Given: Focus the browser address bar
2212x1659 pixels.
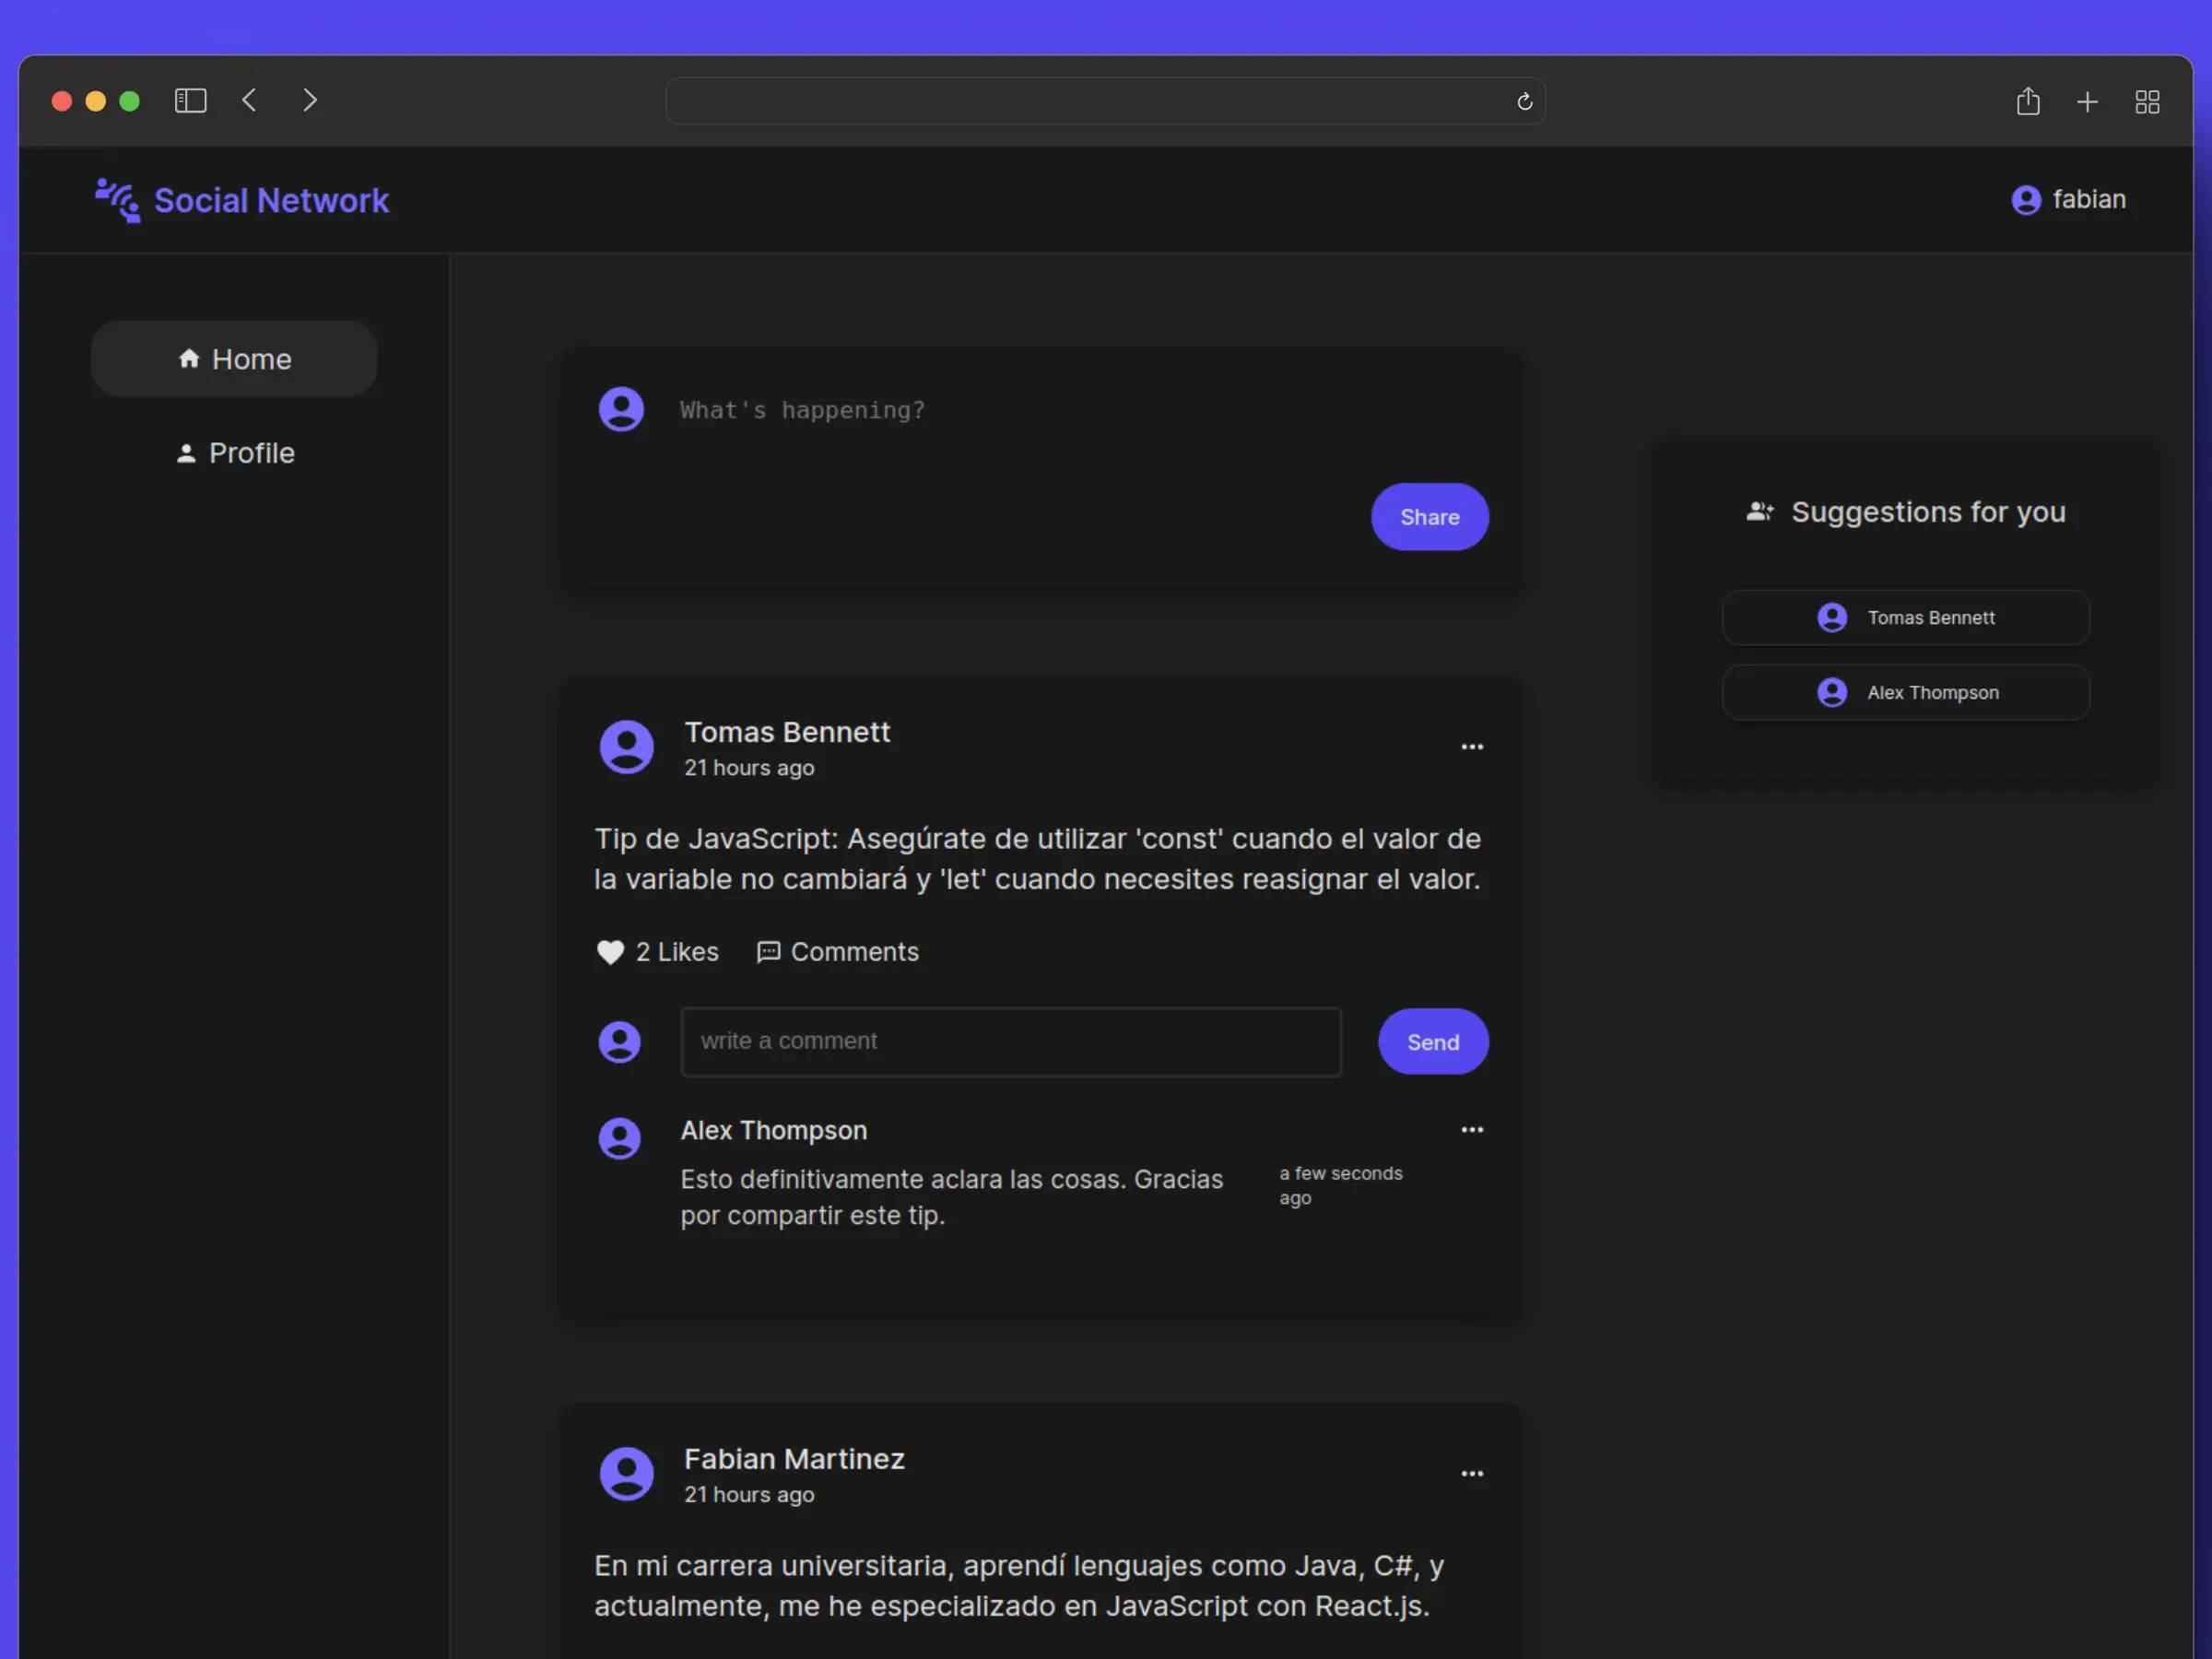Looking at the screenshot, I should click(1105, 101).
